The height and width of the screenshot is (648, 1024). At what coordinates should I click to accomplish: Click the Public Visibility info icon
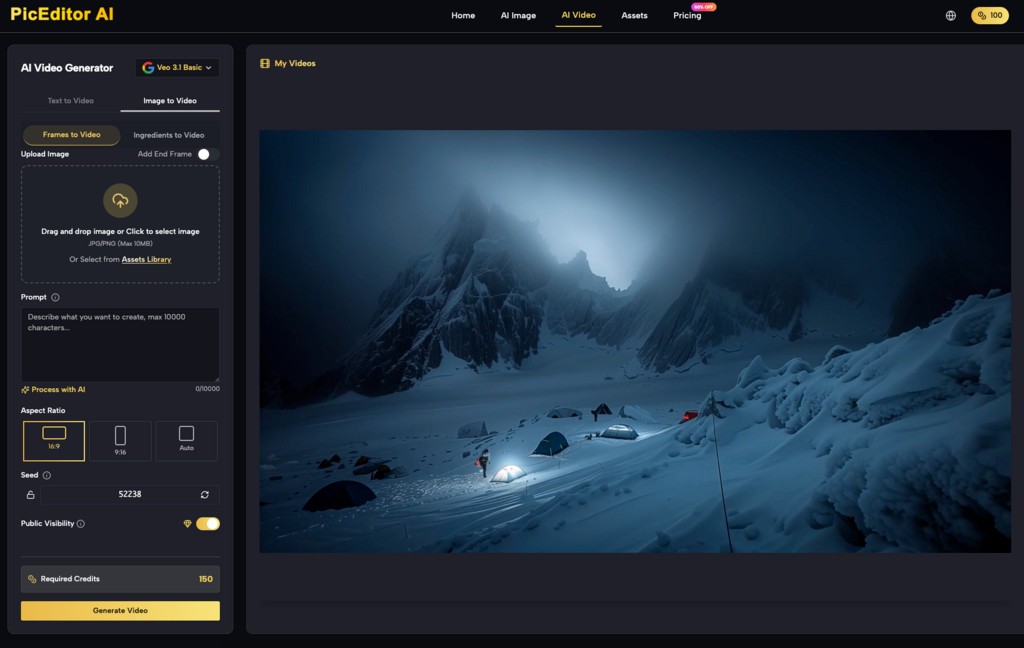tap(81, 524)
